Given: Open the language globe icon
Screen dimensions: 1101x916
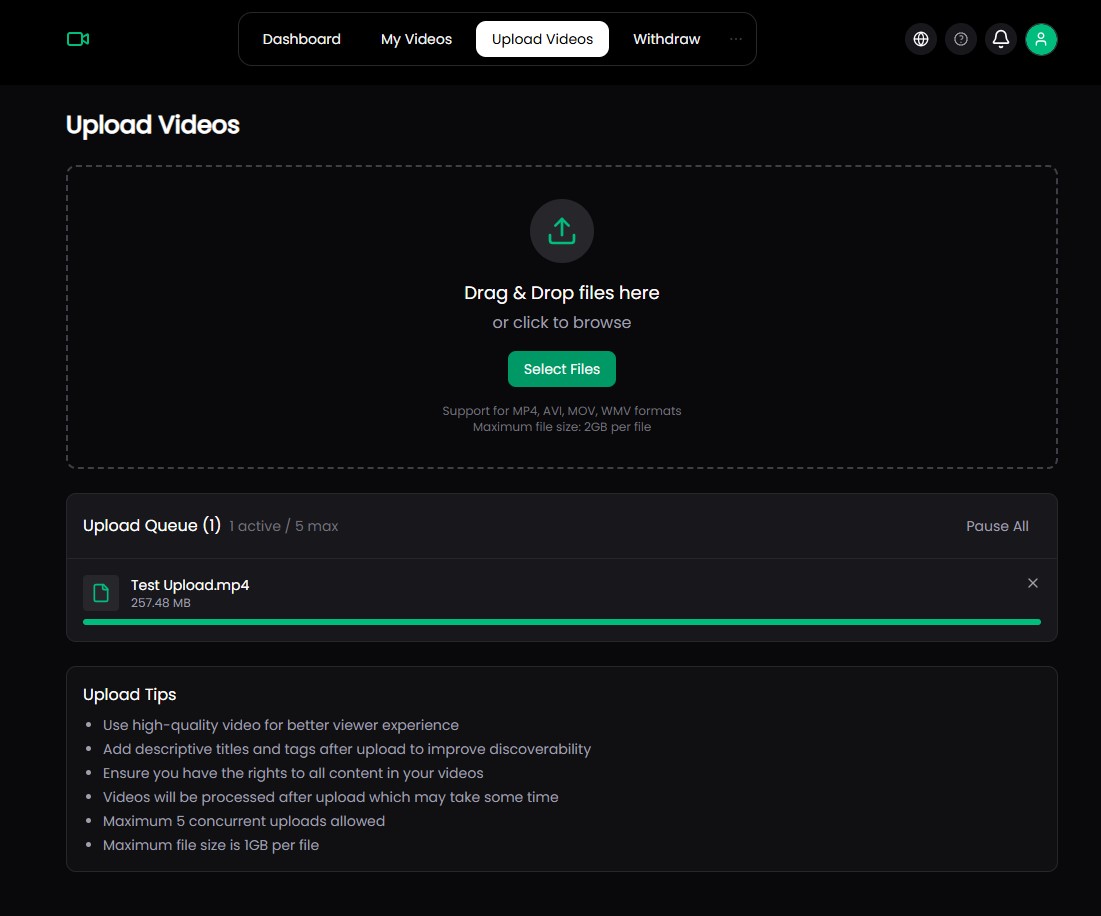Looking at the screenshot, I should coord(921,39).
